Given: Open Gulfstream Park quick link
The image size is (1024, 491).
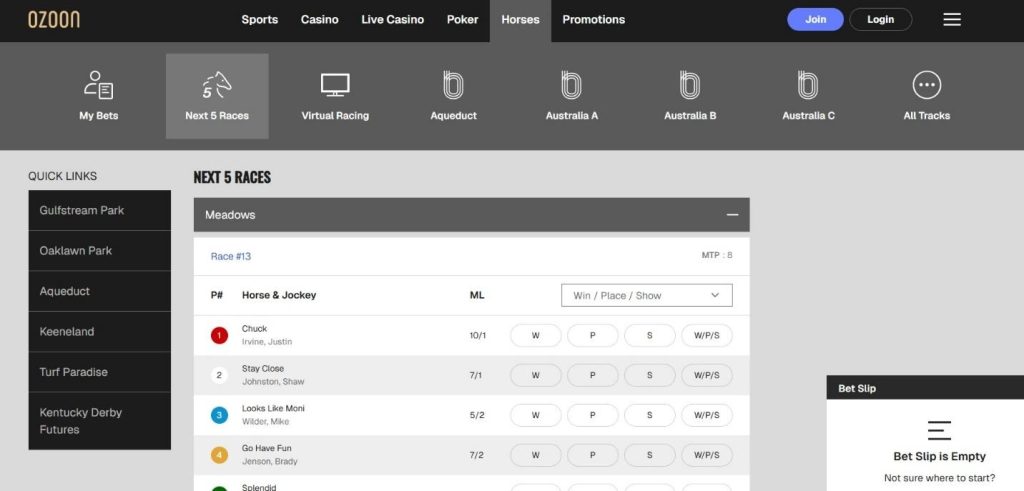Looking at the screenshot, I should 99,211.
